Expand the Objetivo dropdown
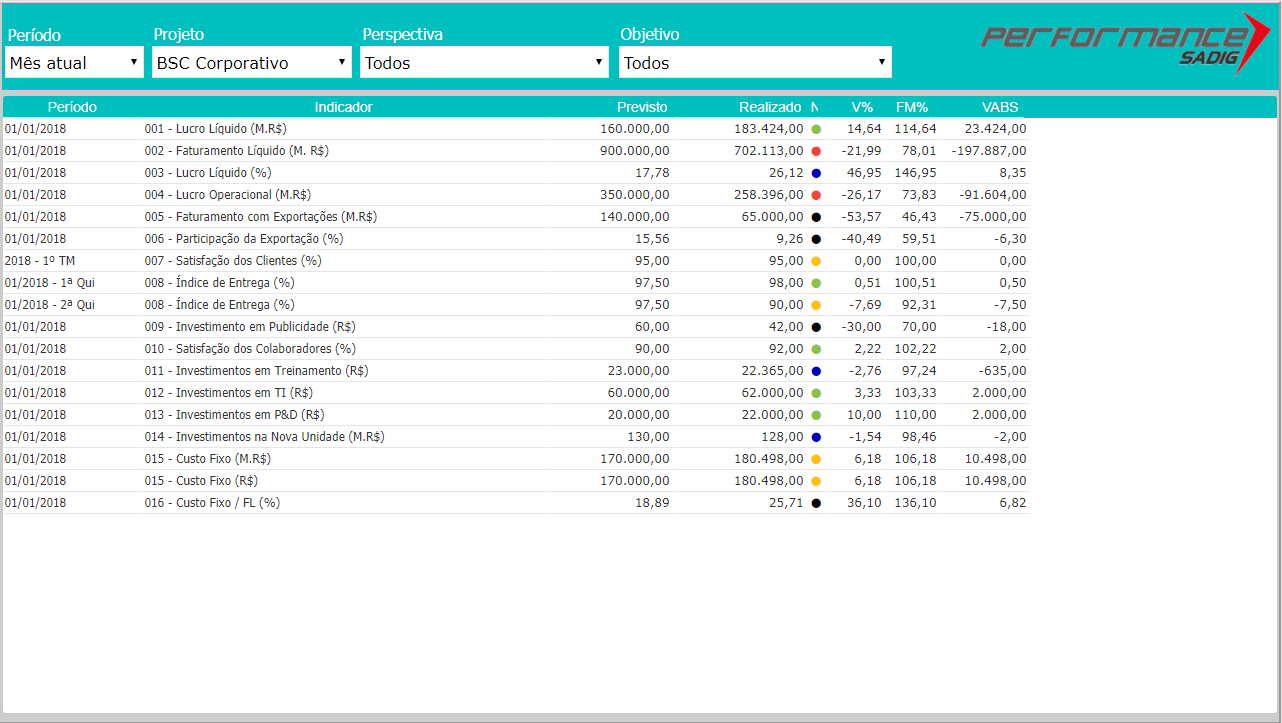 click(755, 62)
